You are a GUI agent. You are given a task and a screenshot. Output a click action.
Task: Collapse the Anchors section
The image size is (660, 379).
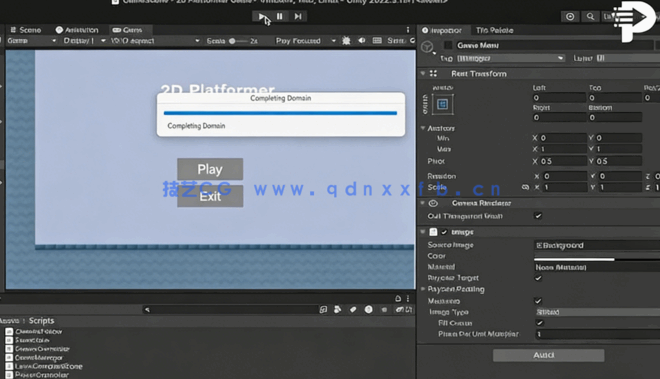click(x=423, y=128)
